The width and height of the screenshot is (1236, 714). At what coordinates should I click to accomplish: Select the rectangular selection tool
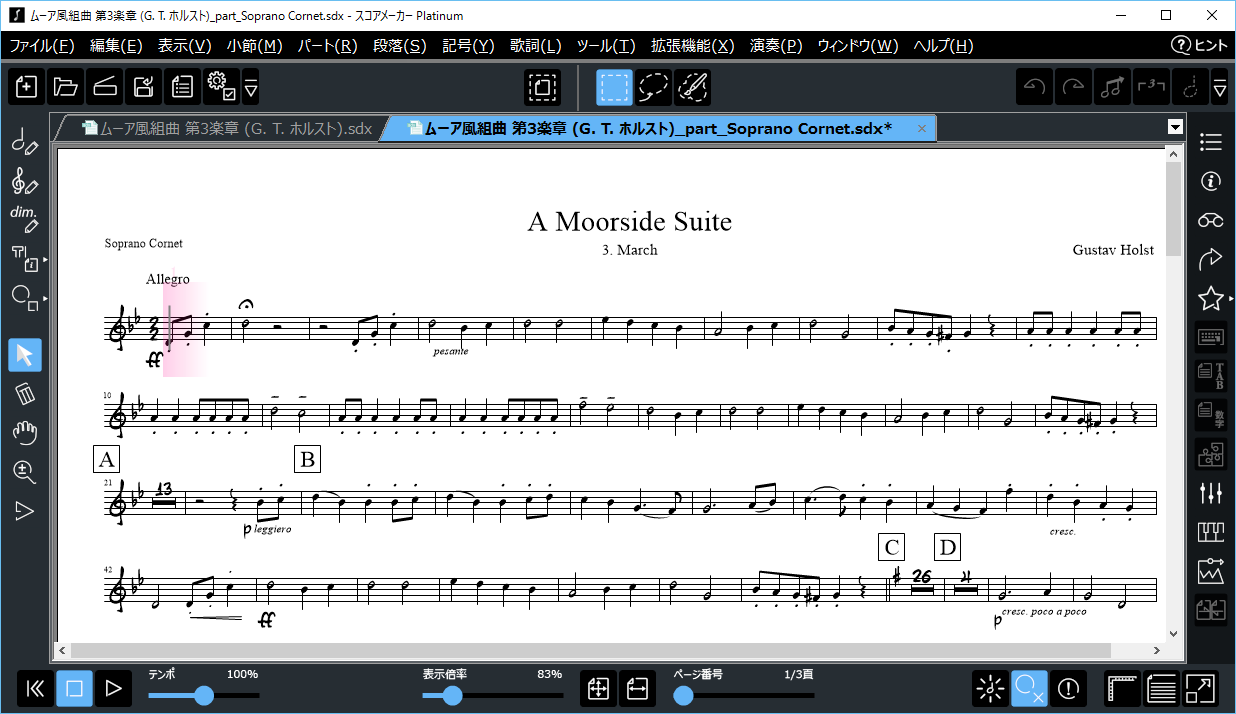click(x=614, y=88)
